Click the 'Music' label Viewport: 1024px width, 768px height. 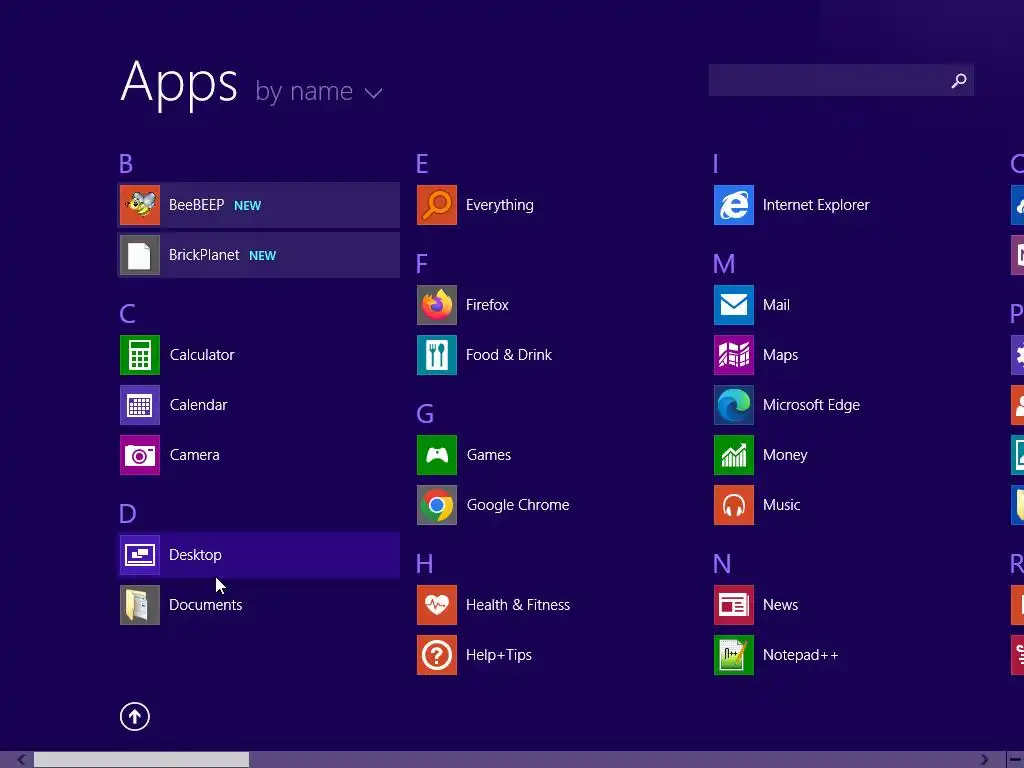[x=782, y=505]
